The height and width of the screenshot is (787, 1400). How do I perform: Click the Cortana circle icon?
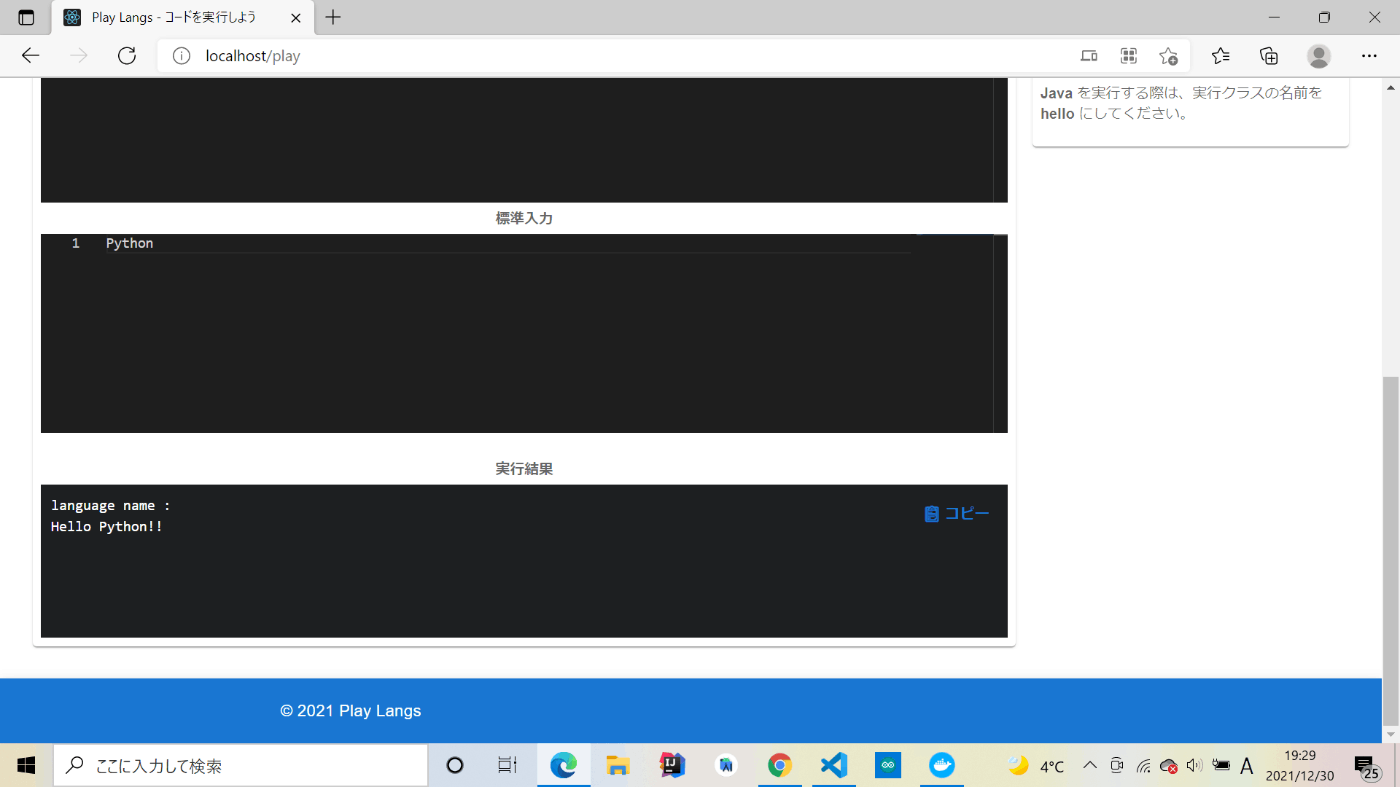[x=455, y=766]
